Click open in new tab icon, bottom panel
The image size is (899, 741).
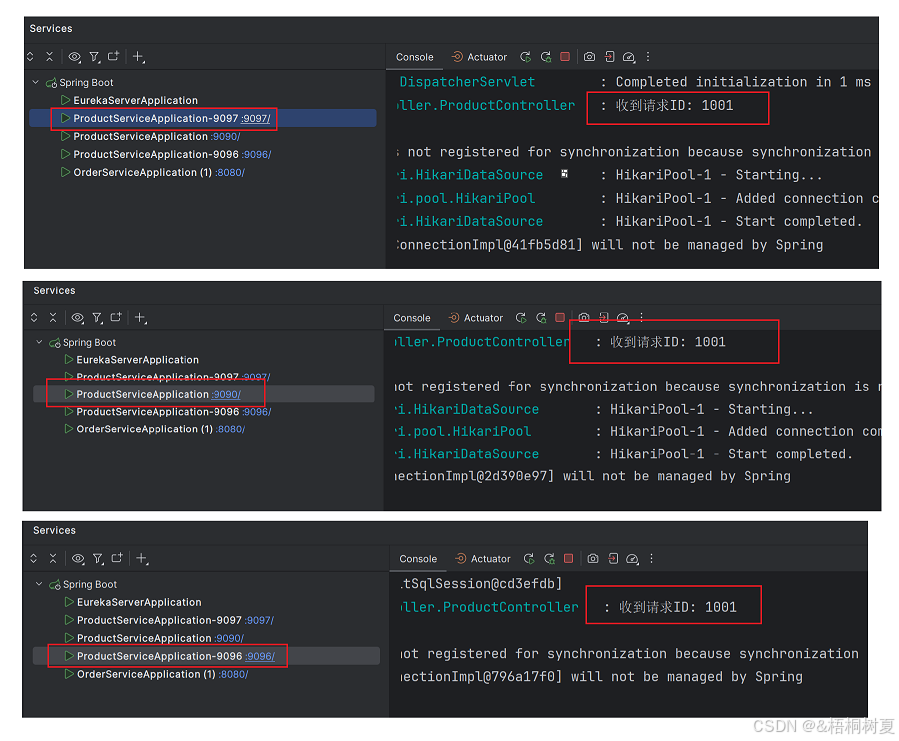117,558
